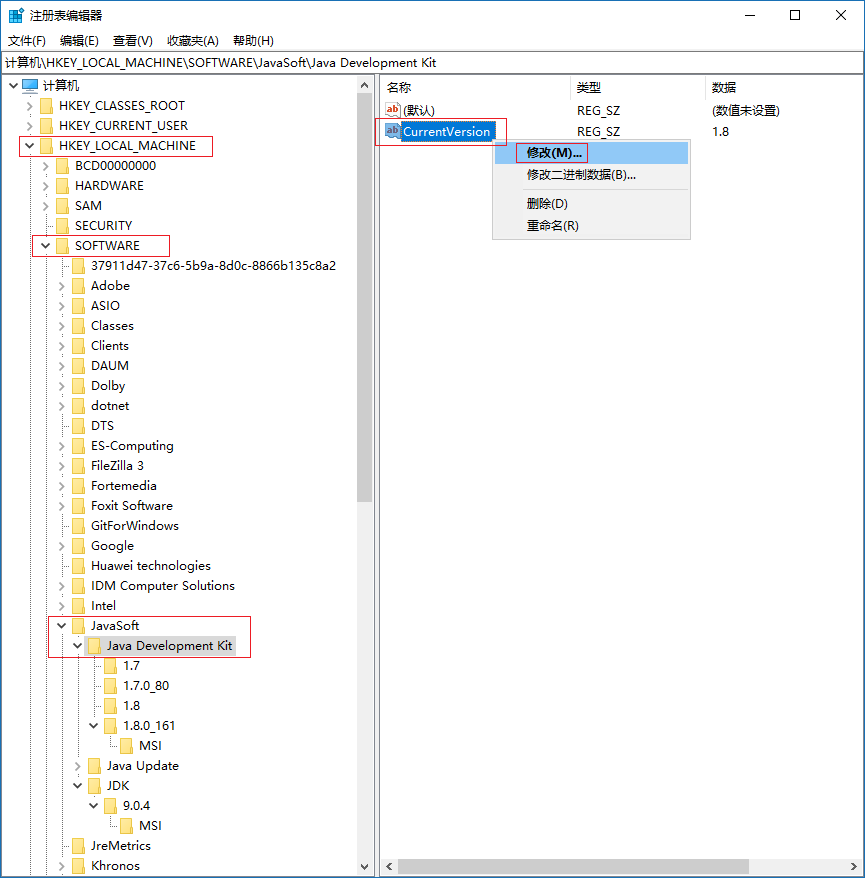865x878 pixels.
Task: Click the registry path address bar
Action: point(432,63)
